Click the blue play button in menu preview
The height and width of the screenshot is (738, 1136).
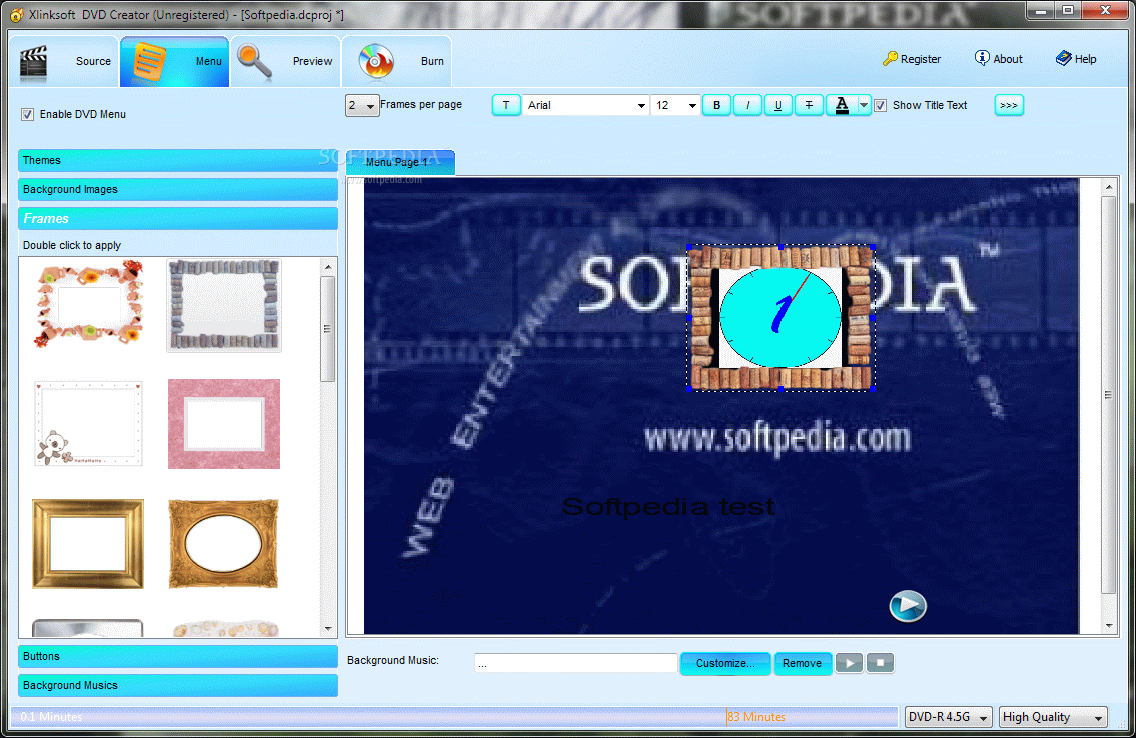pyautogui.click(x=908, y=606)
